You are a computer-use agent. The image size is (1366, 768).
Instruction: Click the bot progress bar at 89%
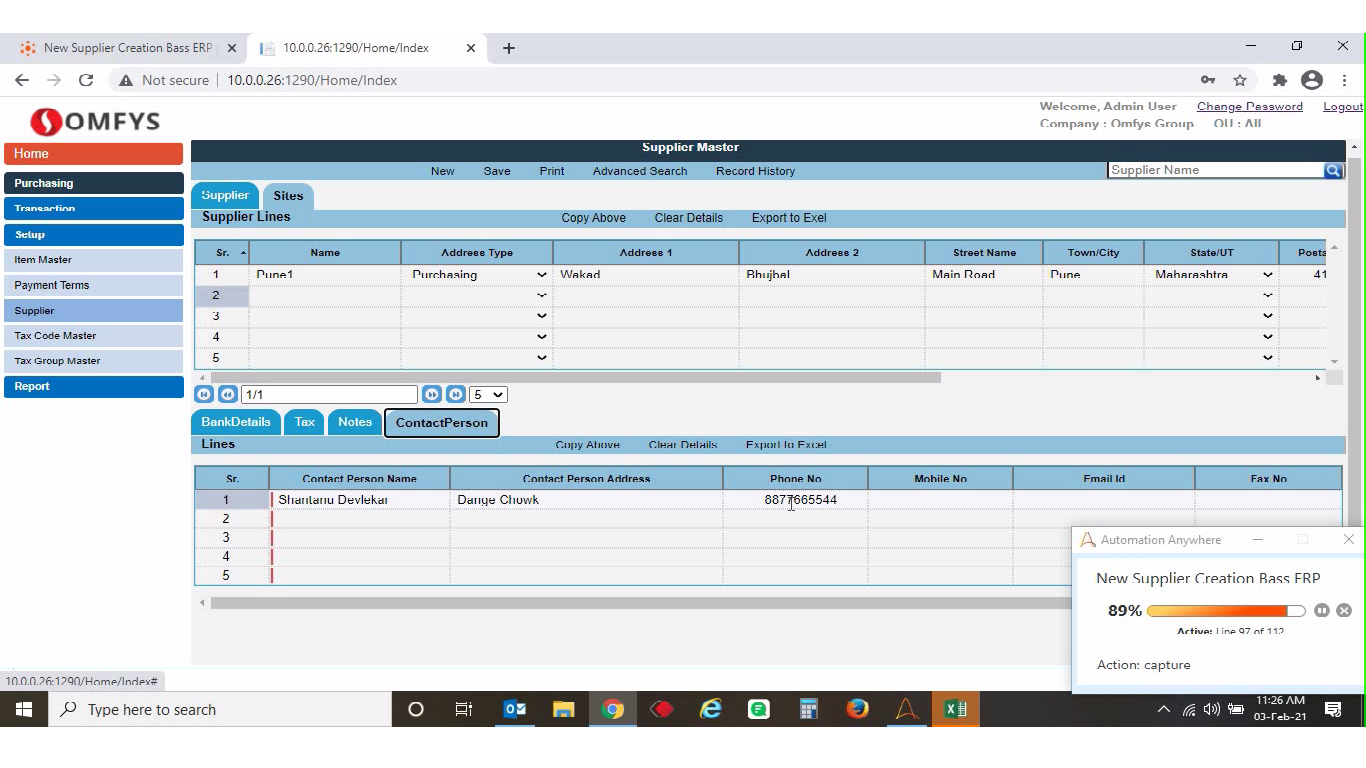[x=1225, y=611]
